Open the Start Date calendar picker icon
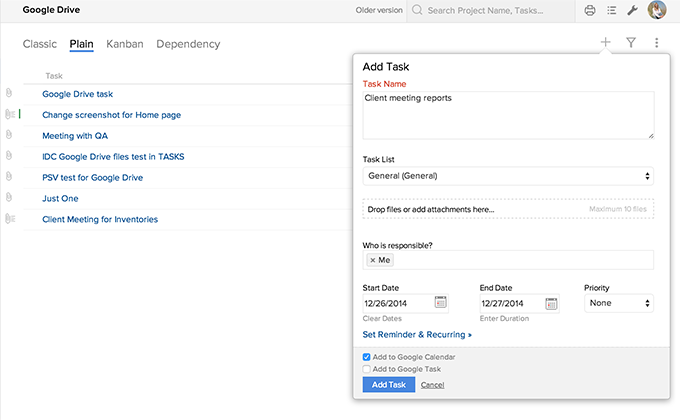680x420 pixels. 440,302
